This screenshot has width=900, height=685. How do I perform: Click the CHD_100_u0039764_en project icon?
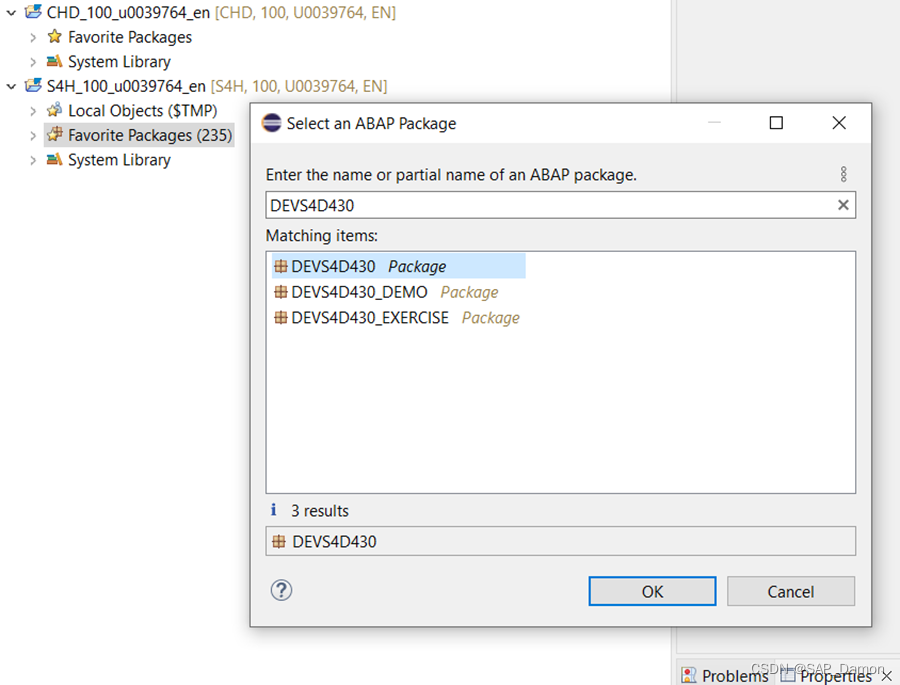[33, 11]
